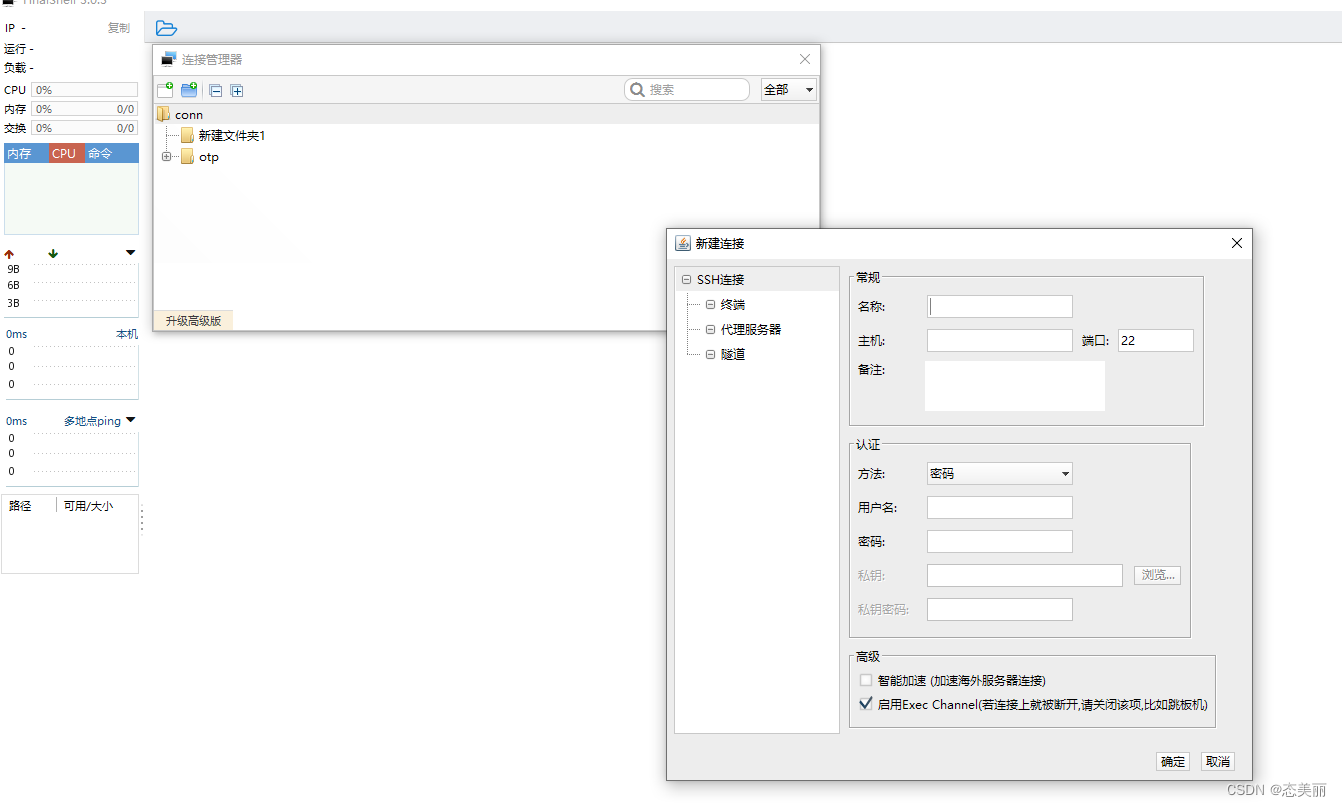The width and height of the screenshot is (1342, 806).
Task: Click the 搜索 box in connection manager
Action: pyautogui.click(x=687, y=90)
